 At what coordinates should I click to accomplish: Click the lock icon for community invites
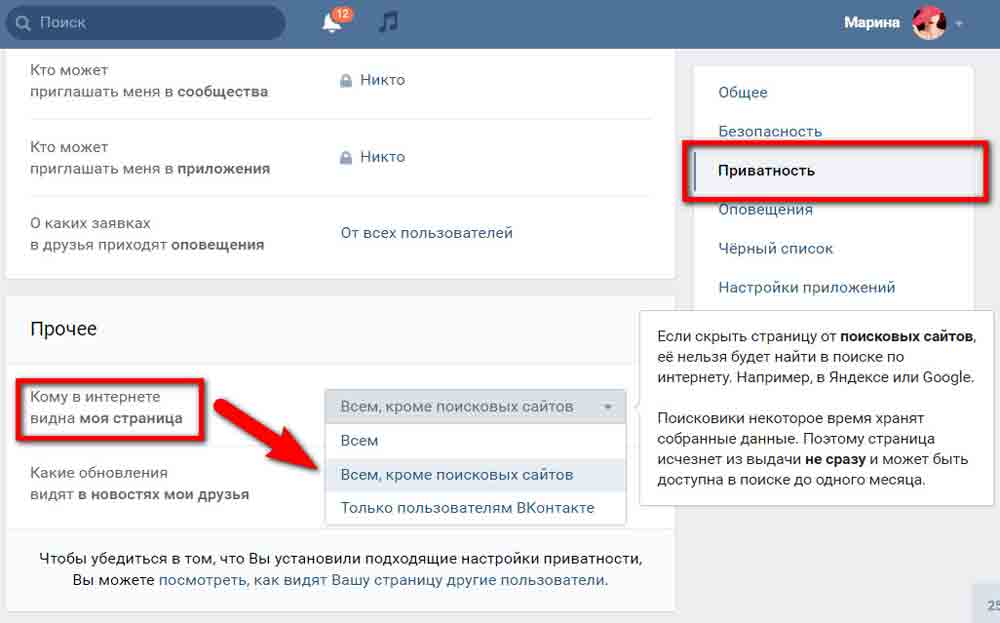(346, 80)
